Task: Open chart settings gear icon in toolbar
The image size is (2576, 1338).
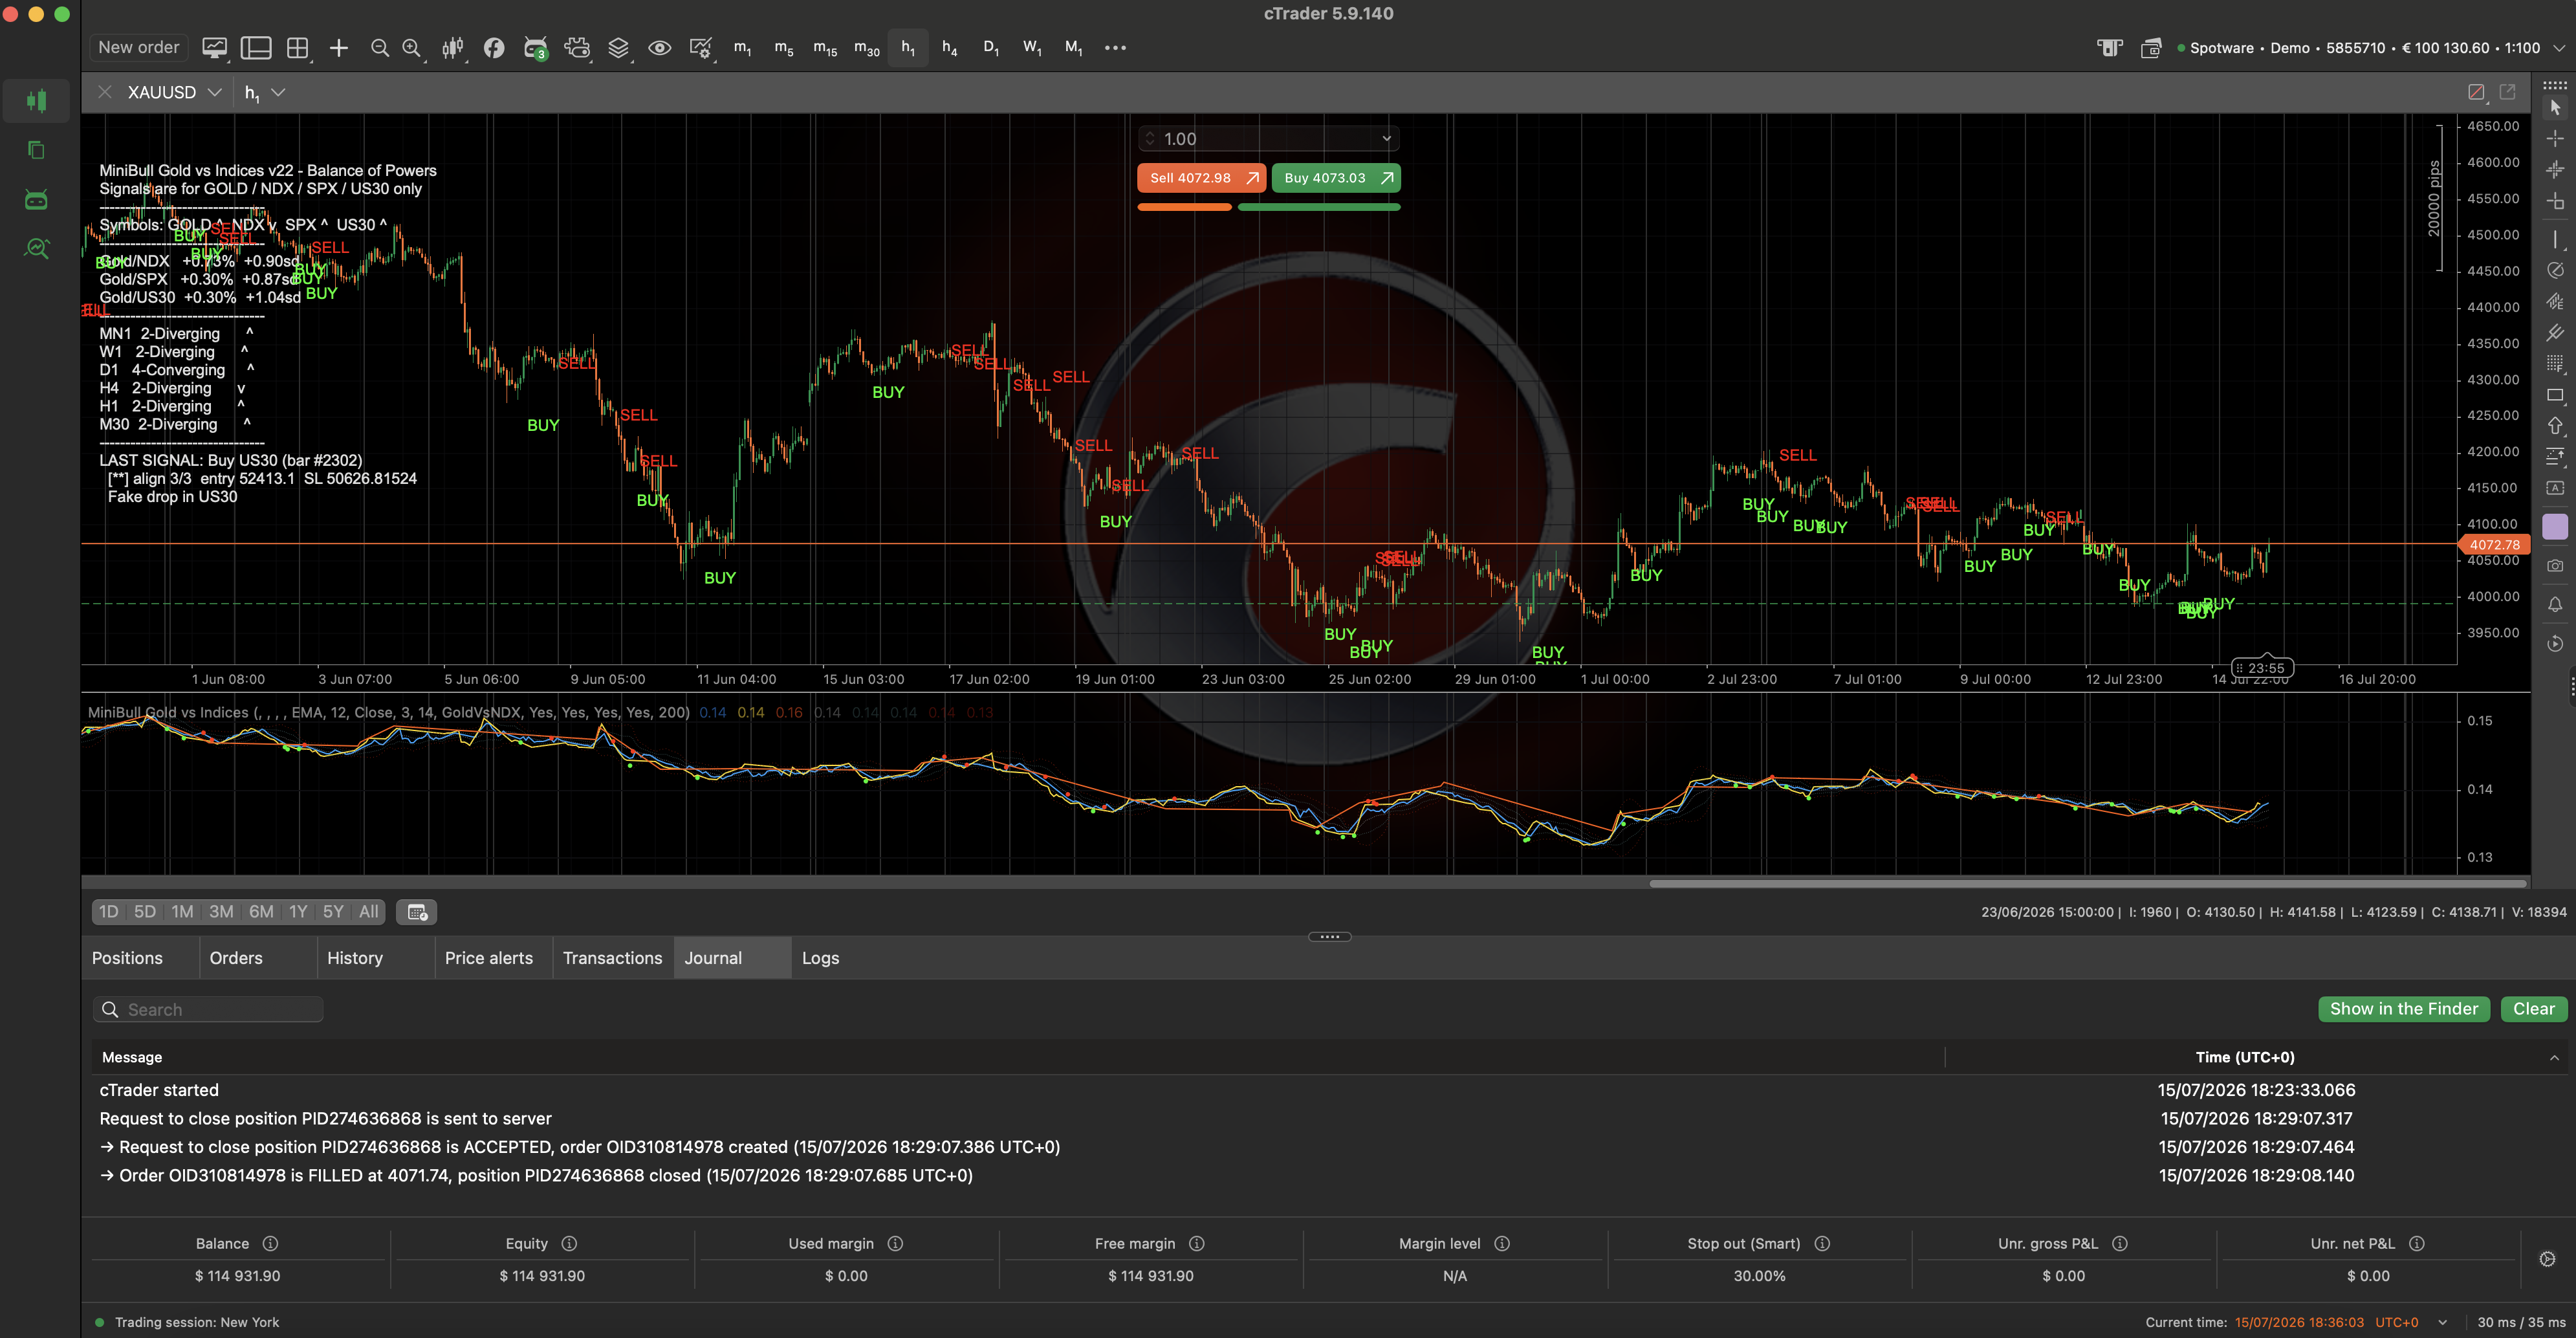Action: 701,47
